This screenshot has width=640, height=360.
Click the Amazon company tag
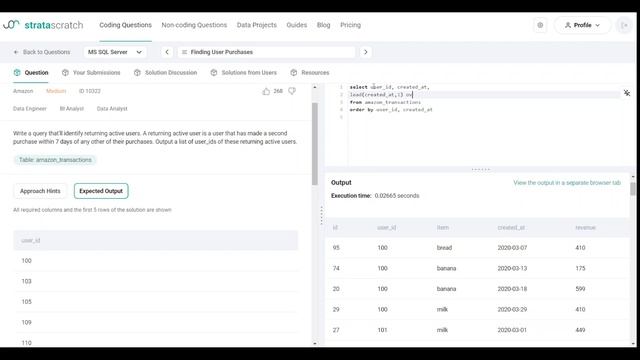coord(23,91)
